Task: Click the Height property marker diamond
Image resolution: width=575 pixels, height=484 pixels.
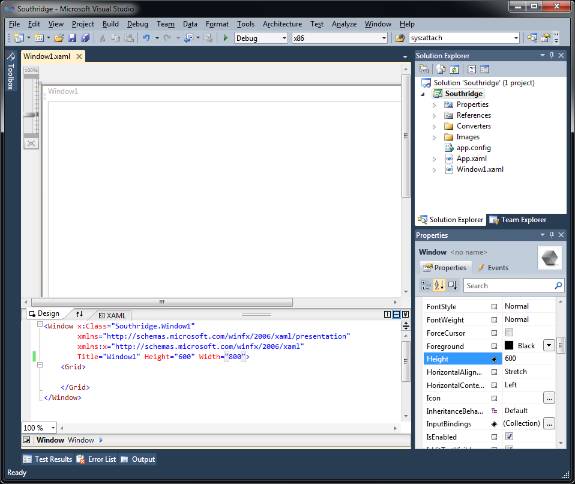Action: (x=494, y=359)
